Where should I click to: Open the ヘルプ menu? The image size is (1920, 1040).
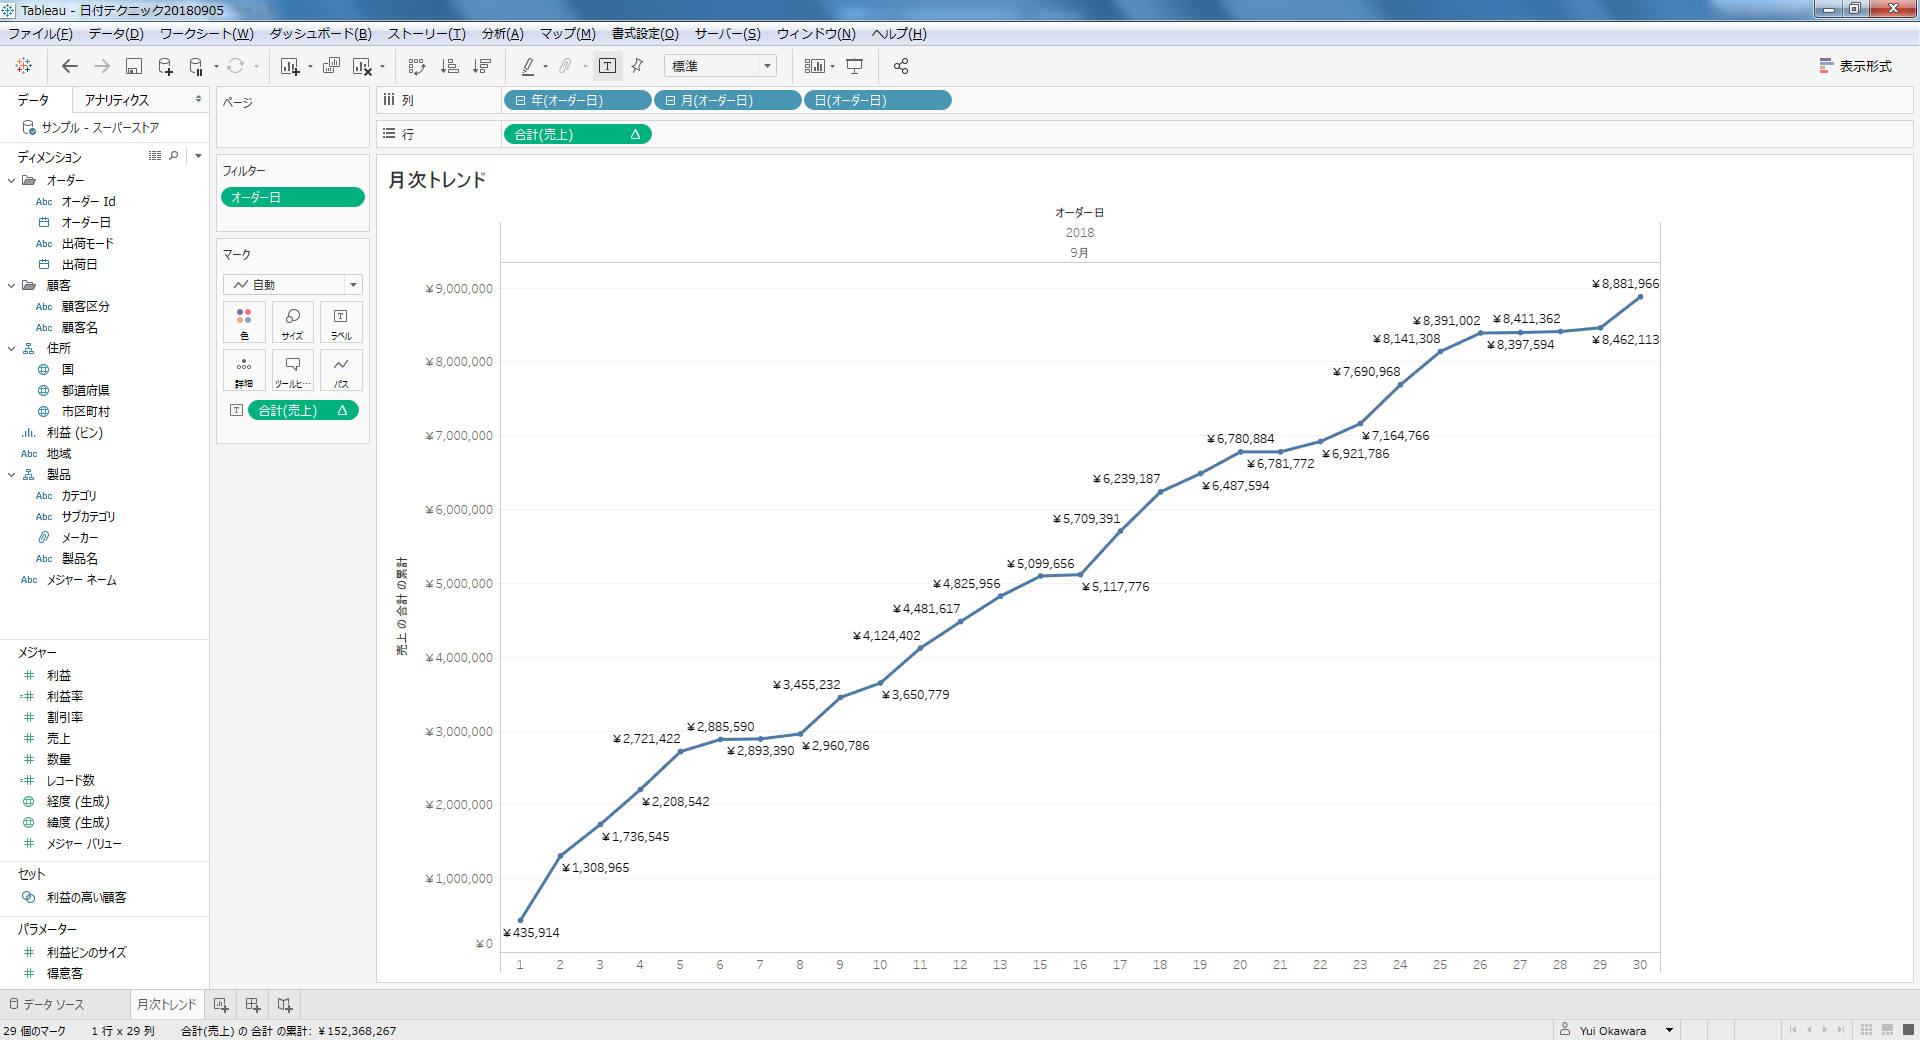[898, 34]
